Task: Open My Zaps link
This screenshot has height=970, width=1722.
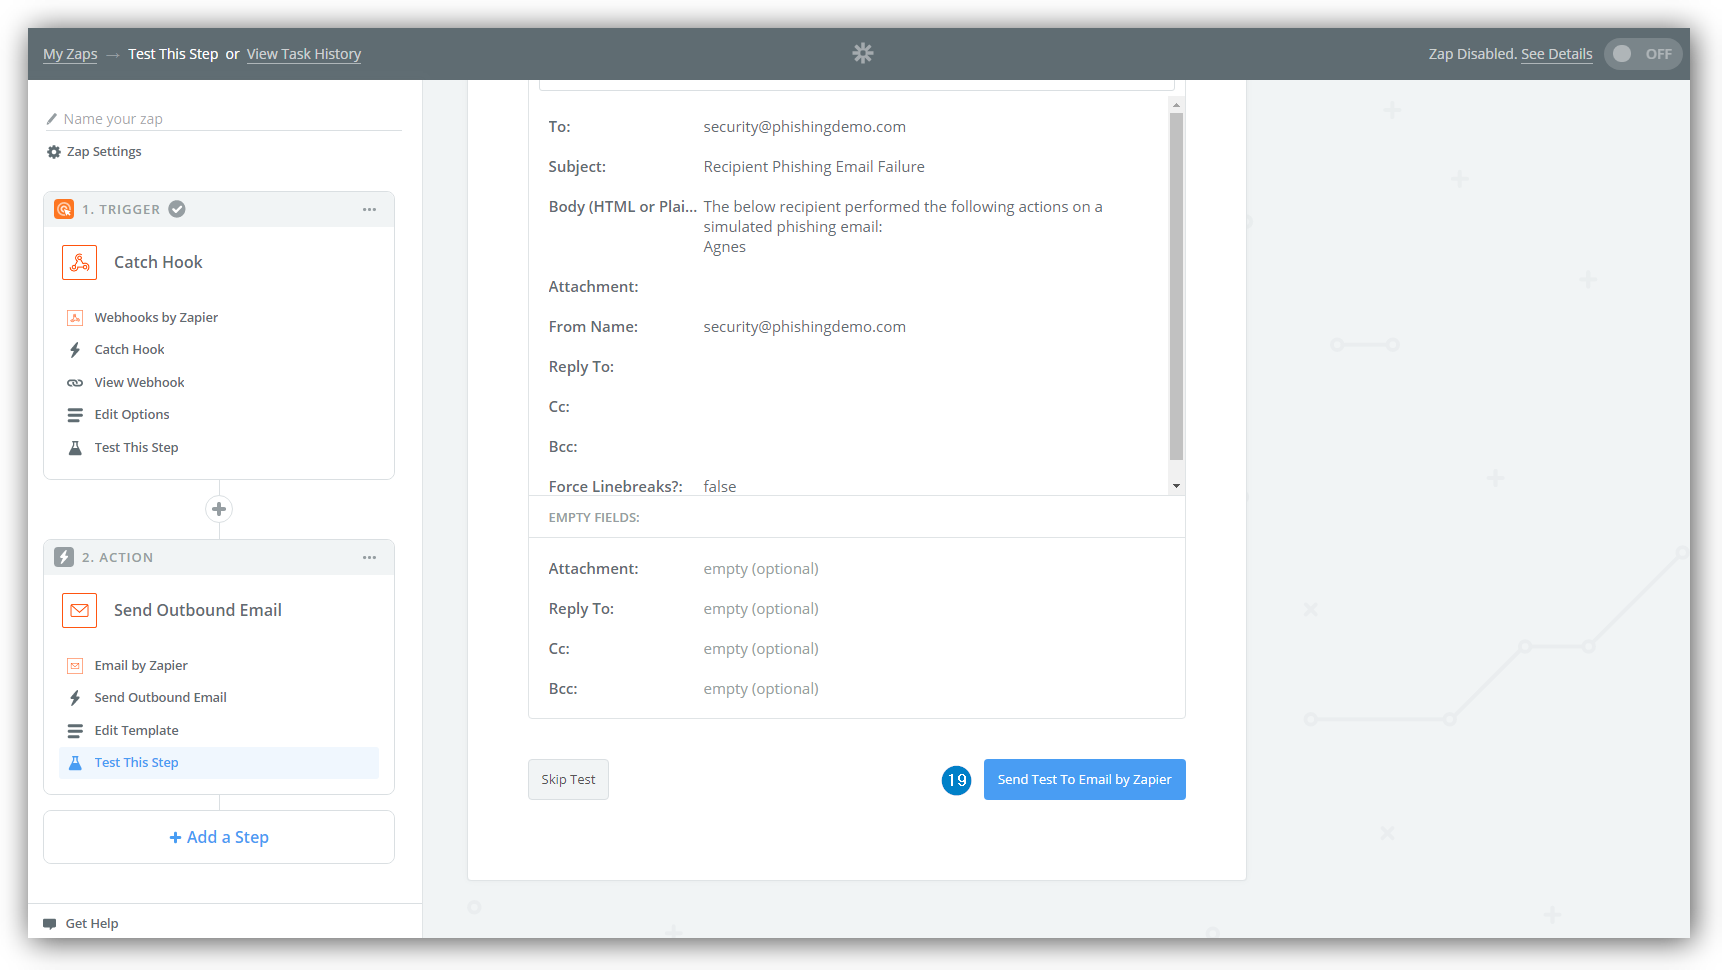Action: click(x=70, y=54)
